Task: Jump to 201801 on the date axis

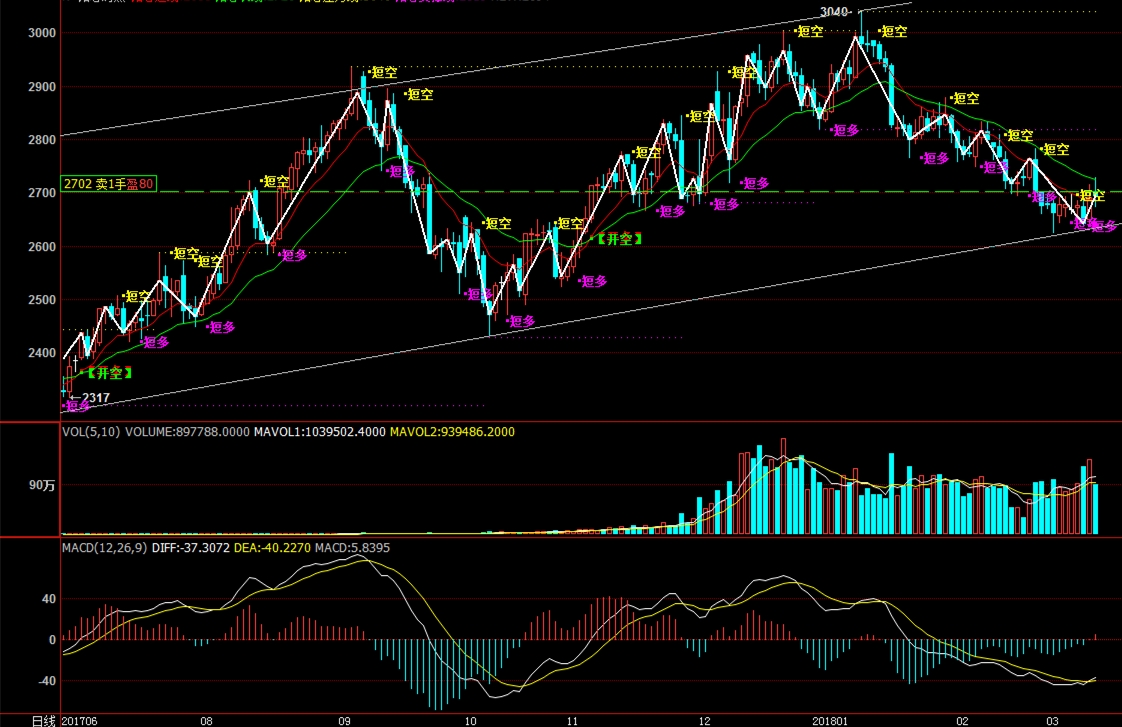Action: coord(829,720)
